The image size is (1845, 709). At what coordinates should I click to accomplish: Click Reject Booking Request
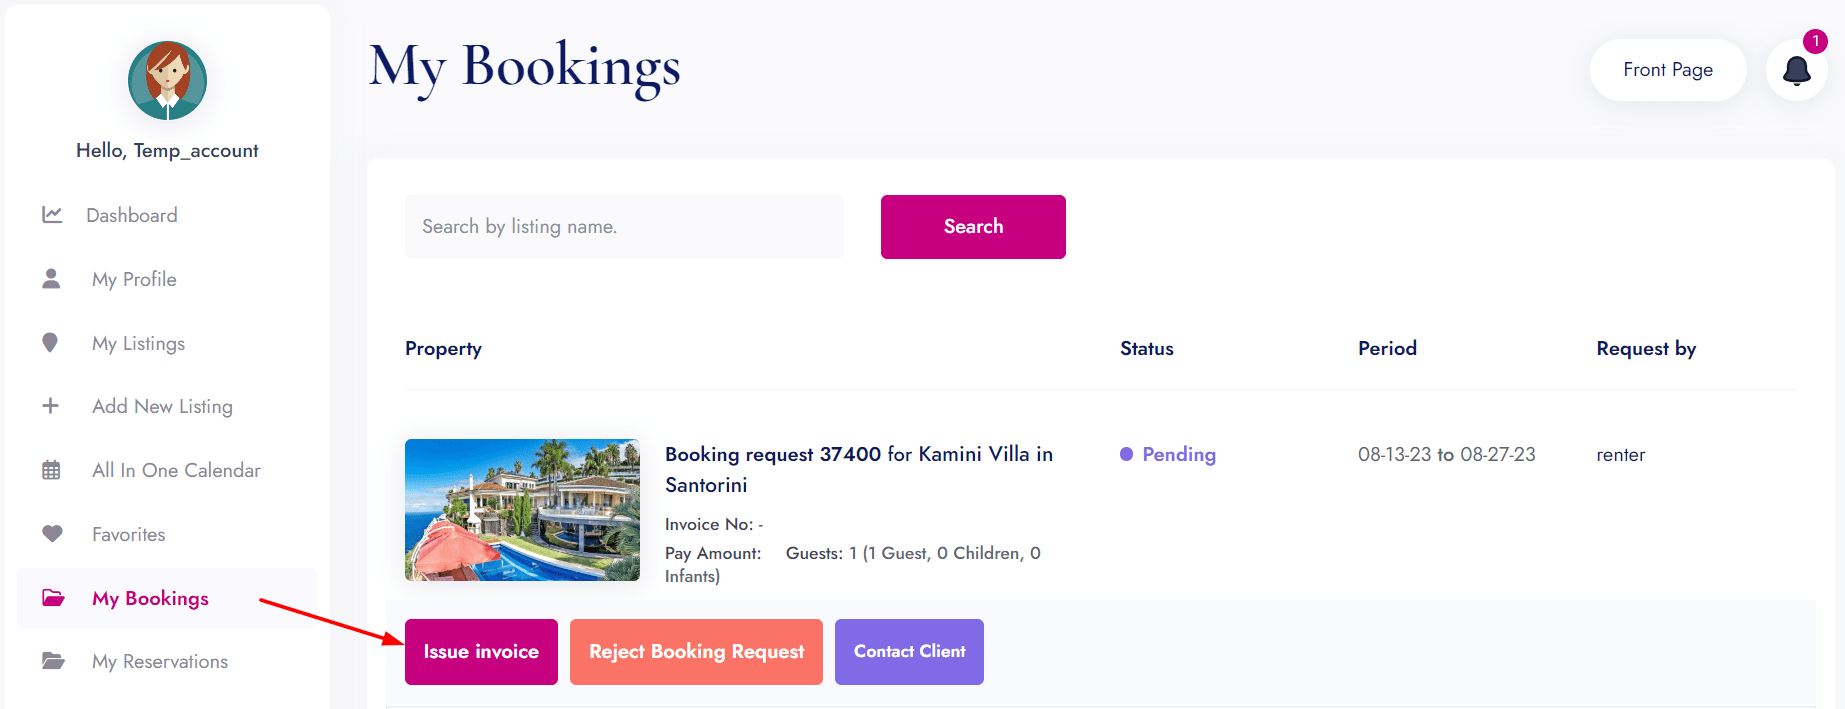695,651
